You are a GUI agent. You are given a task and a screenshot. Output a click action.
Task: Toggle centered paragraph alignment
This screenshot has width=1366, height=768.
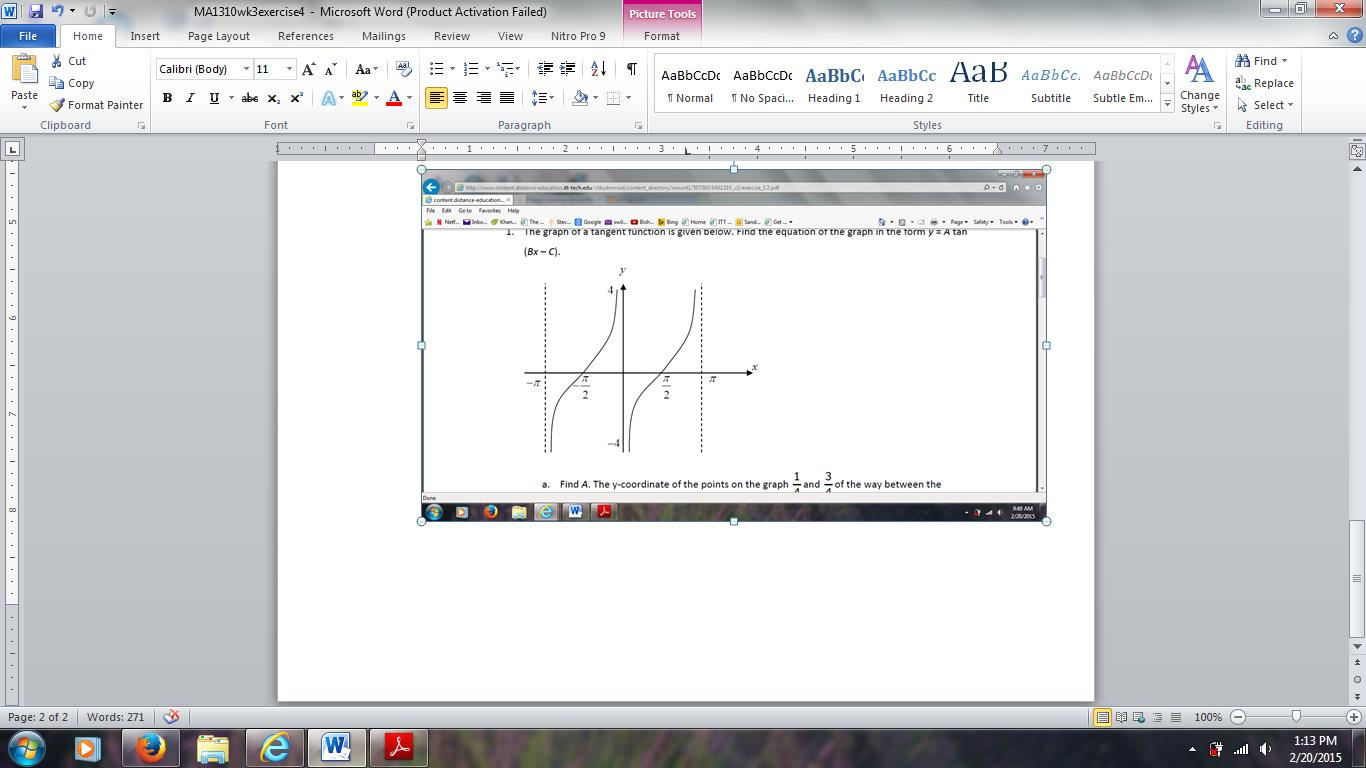click(459, 99)
